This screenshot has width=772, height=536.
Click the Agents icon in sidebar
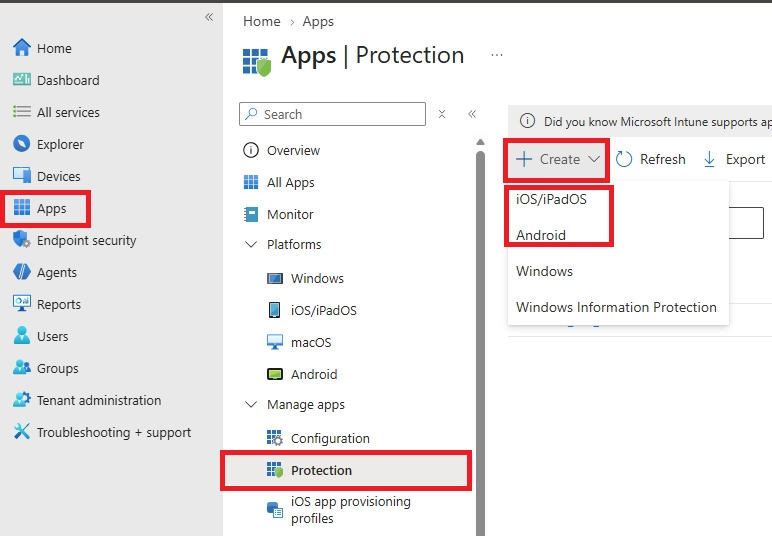(22, 272)
